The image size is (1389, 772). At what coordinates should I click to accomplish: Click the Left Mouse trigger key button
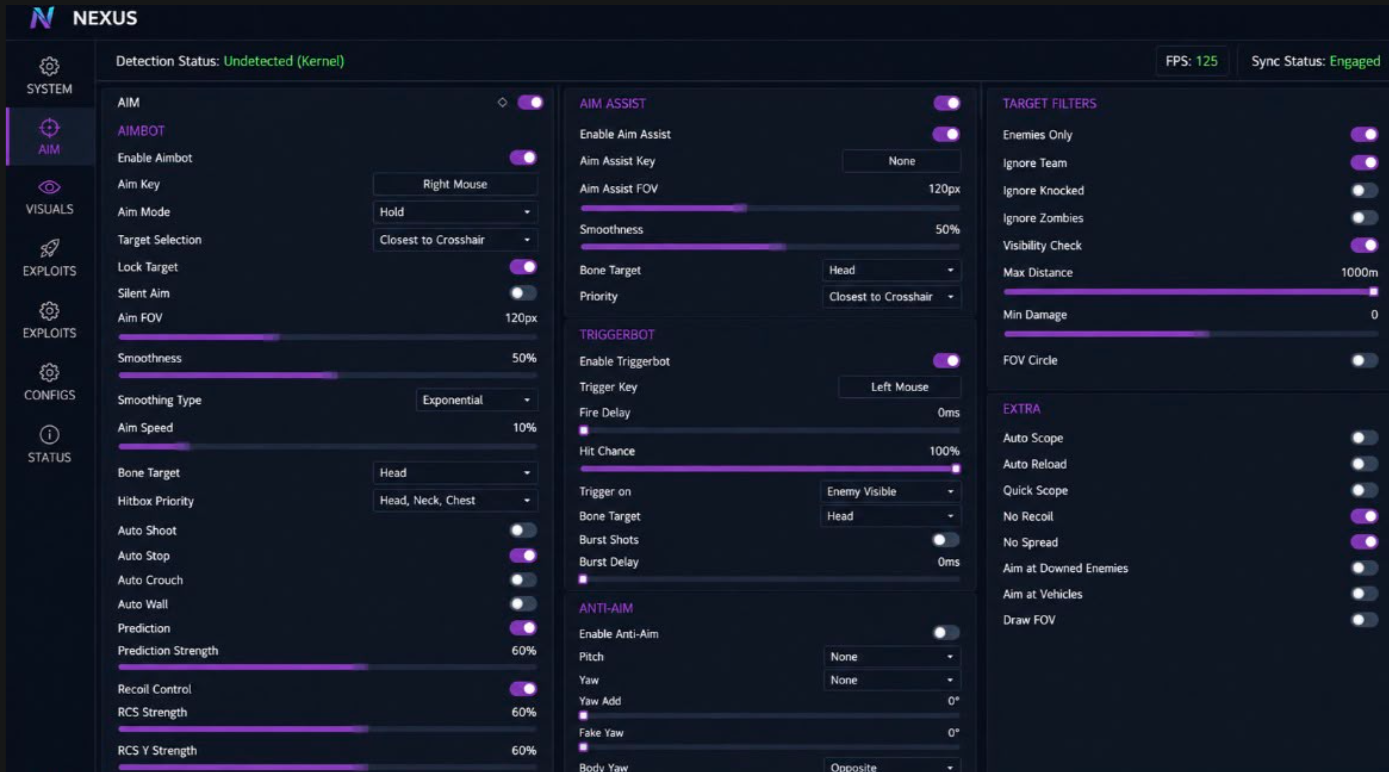click(899, 387)
